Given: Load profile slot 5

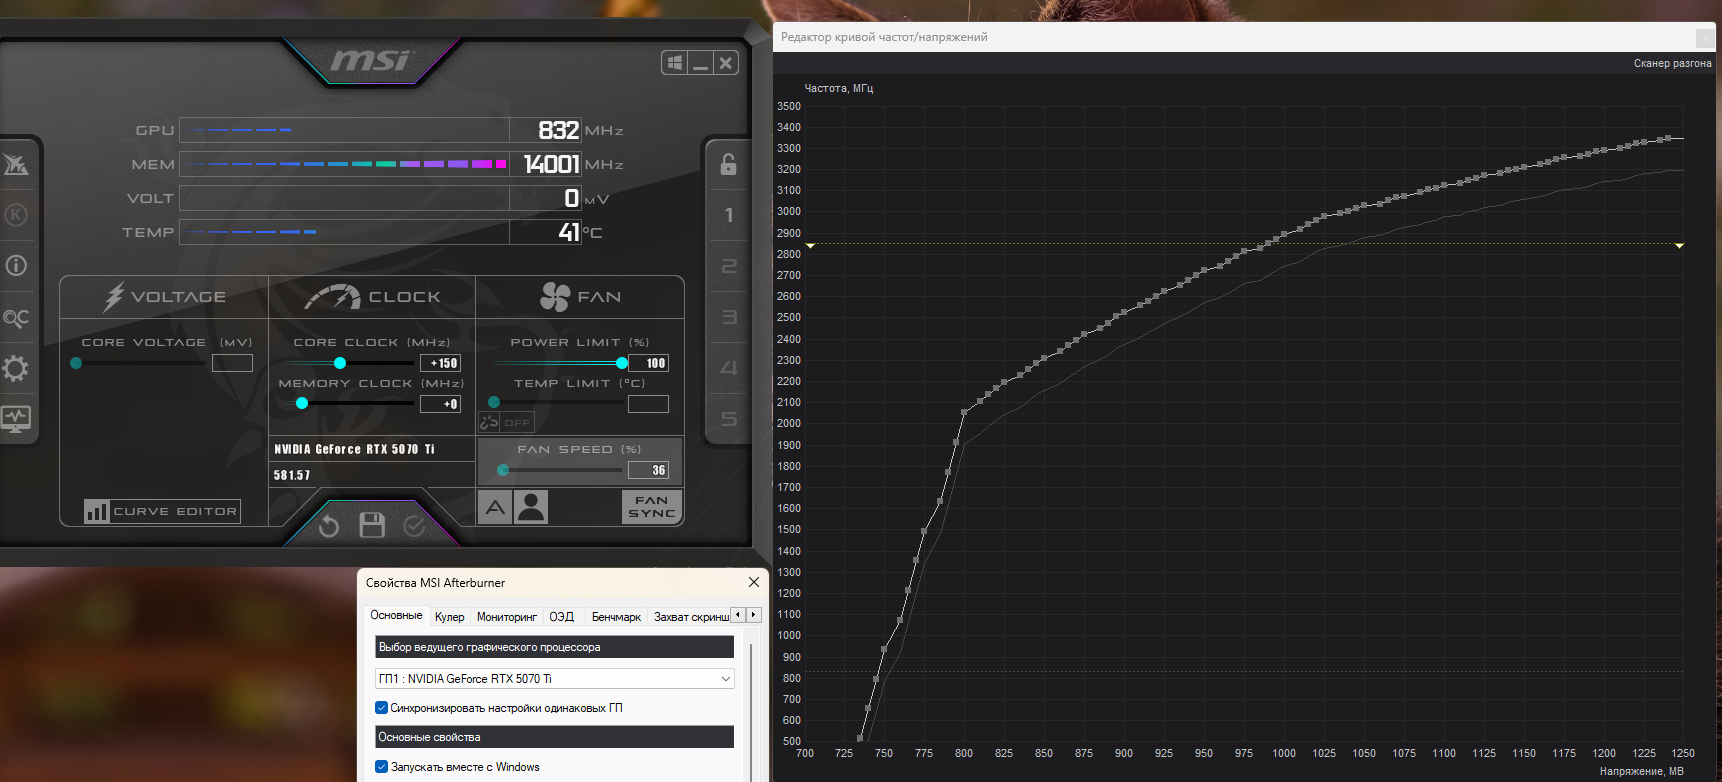Looking at the screenshot, I should coord(729,419).
